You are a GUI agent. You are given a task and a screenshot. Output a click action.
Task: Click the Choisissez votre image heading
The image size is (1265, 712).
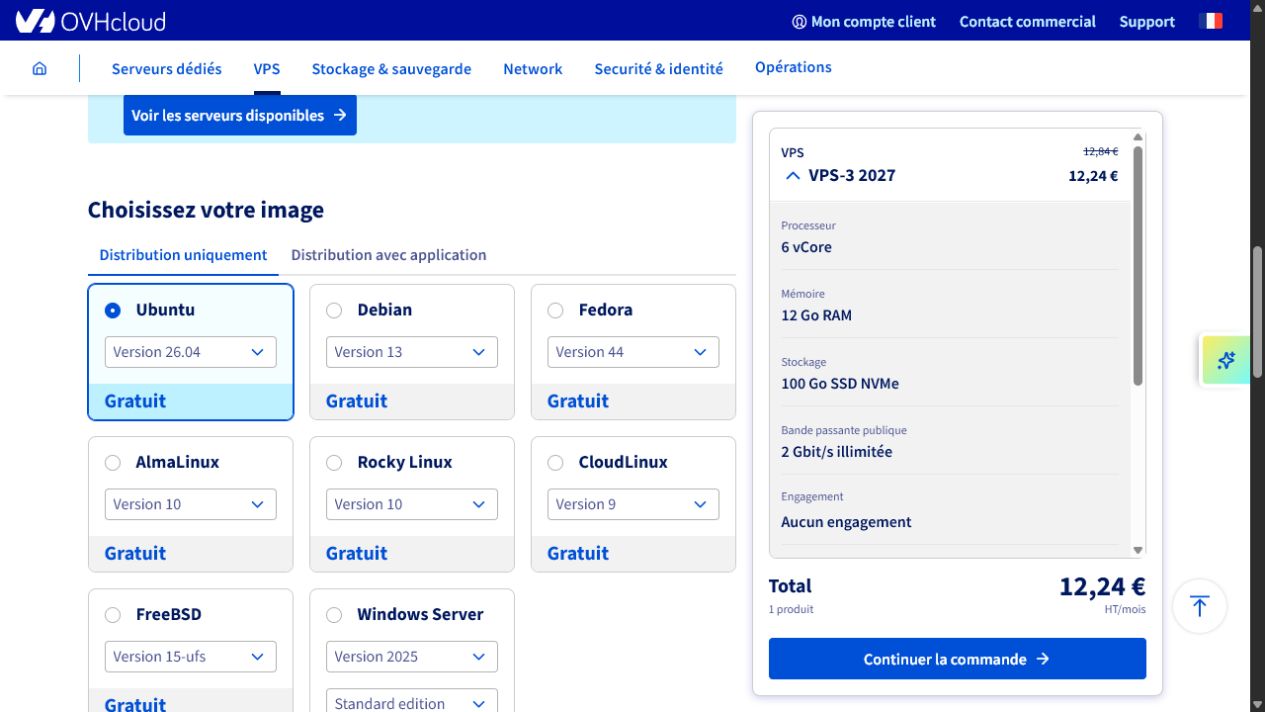pyautogui.click(x=206, y=210)
